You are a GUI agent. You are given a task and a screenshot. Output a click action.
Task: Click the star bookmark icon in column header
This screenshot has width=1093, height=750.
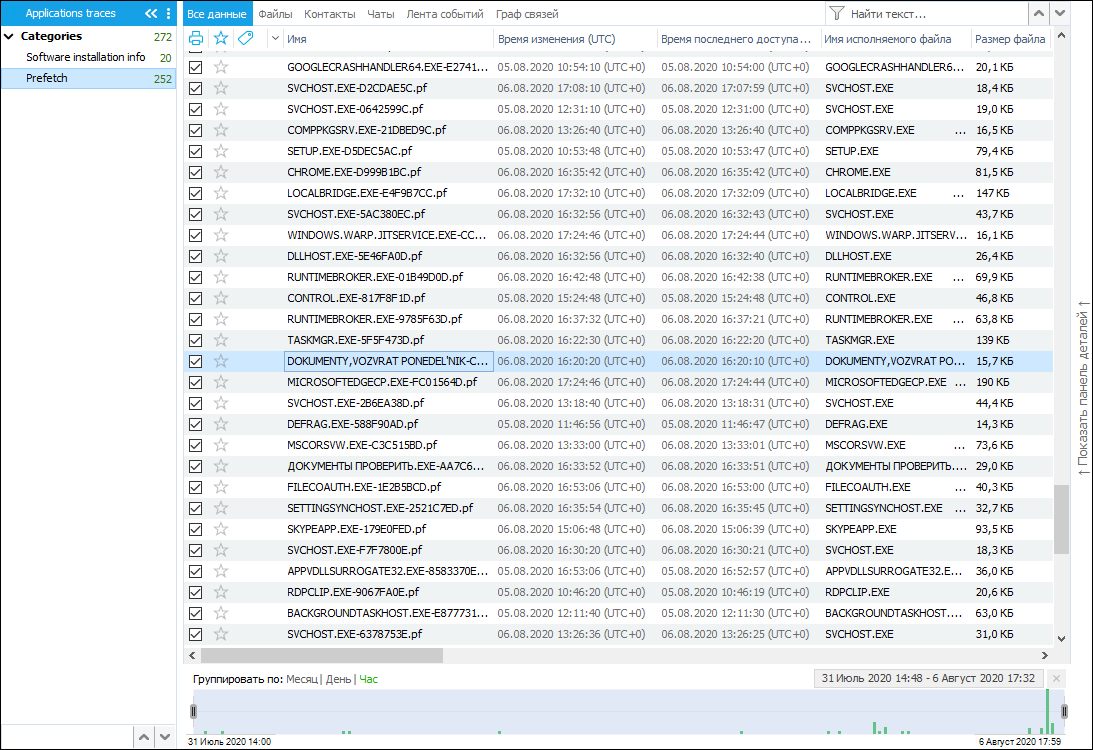pyautogui.click(x=221, y=38)
